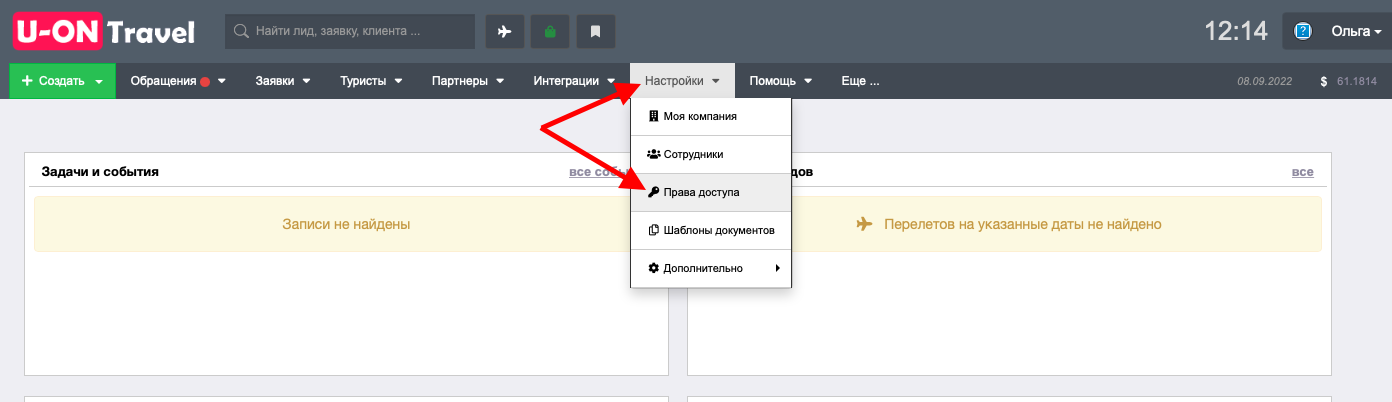Click the dollar exchange rate 61.1814
The height and width of the screenshot is (402, 1392).
(1349, 81)
